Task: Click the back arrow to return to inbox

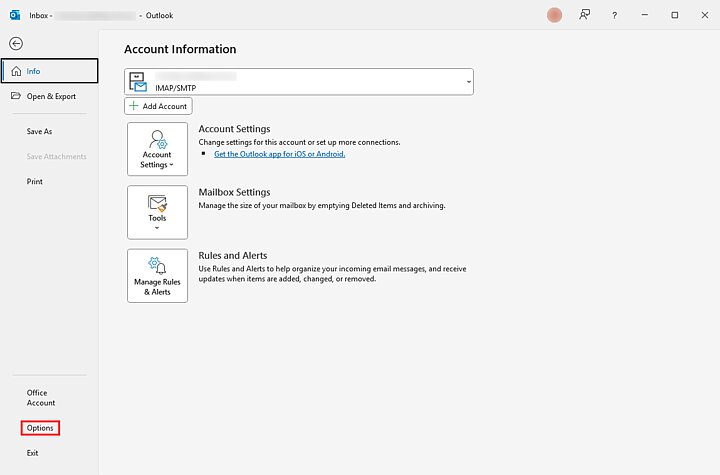Action: pyautogui.click(x=16, y=44)
